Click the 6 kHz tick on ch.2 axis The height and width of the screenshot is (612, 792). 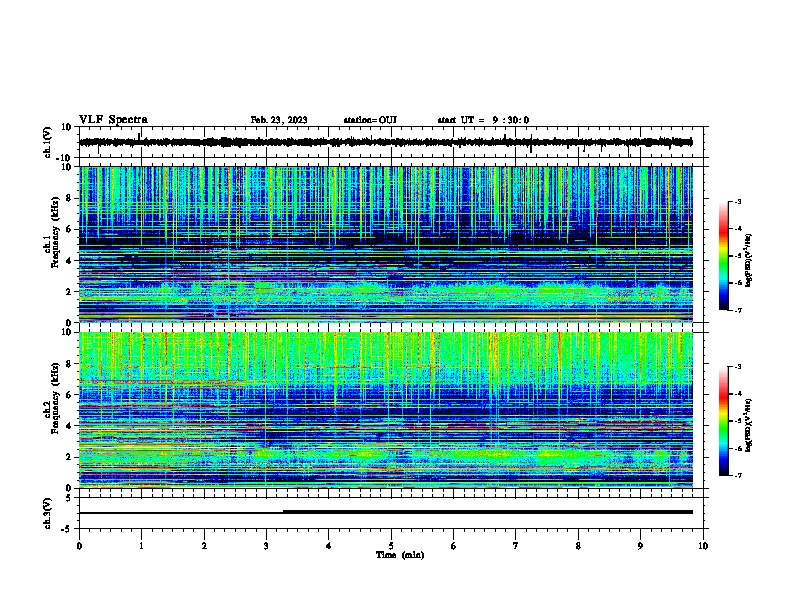click(69, 394)
